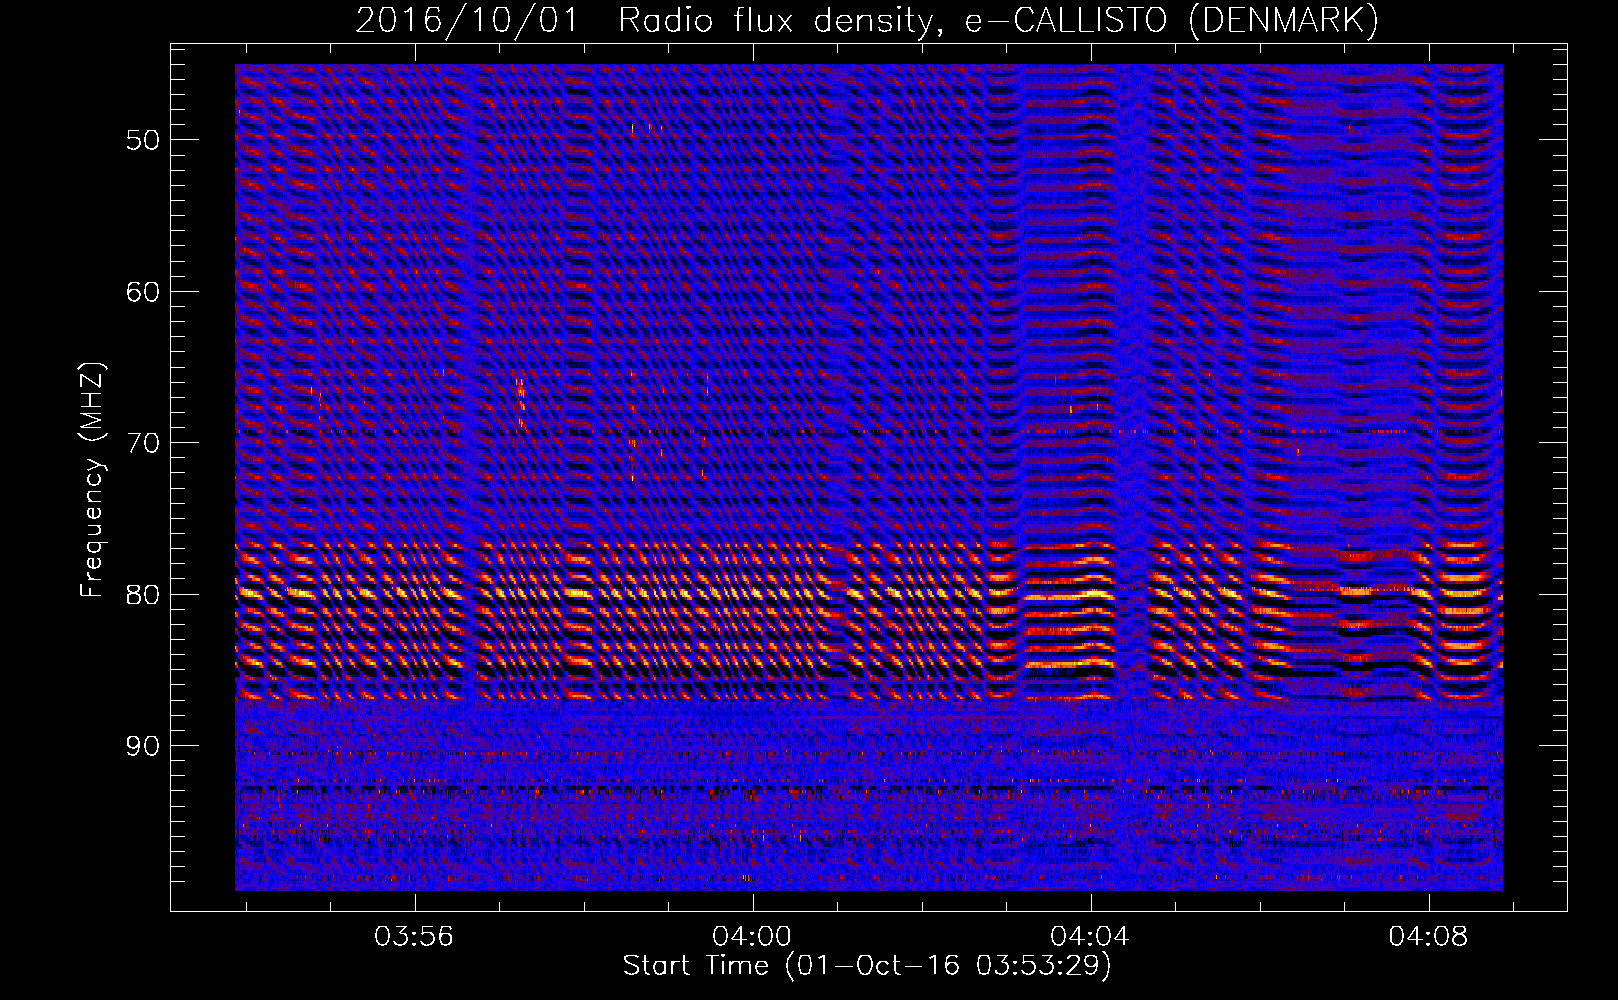Click the 04:00 time tick label
The image size is (1618, 1000).
[752, 936]
